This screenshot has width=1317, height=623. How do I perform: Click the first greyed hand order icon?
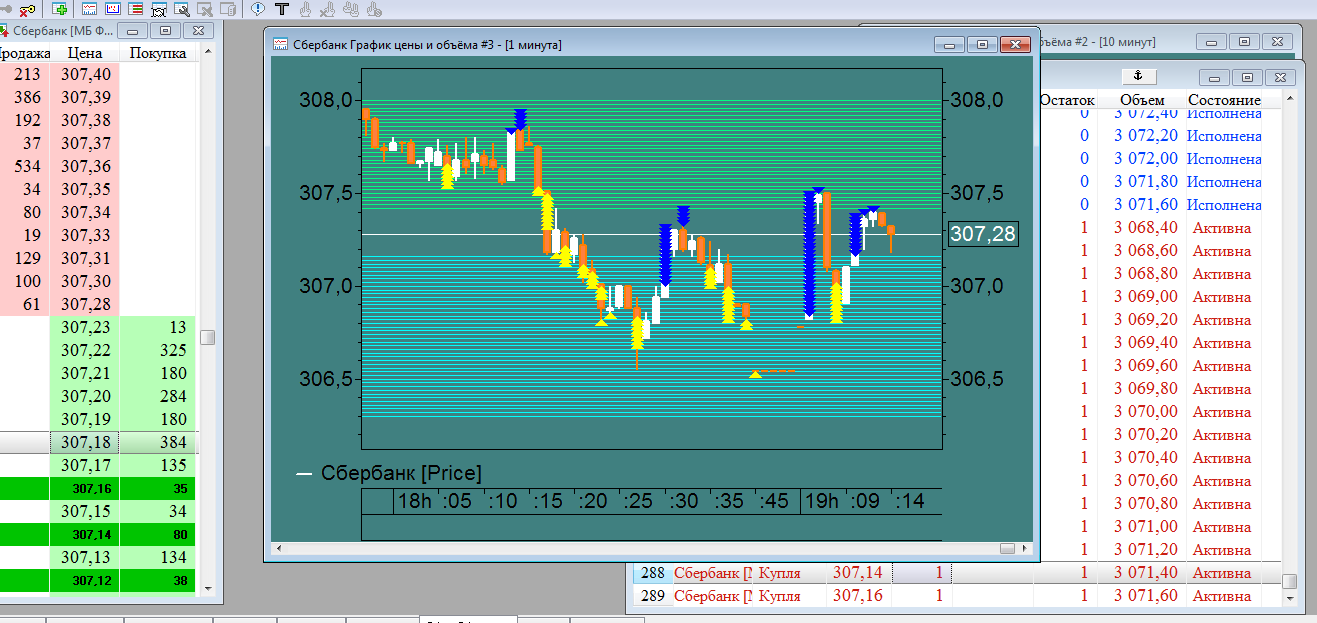(305, 9)
